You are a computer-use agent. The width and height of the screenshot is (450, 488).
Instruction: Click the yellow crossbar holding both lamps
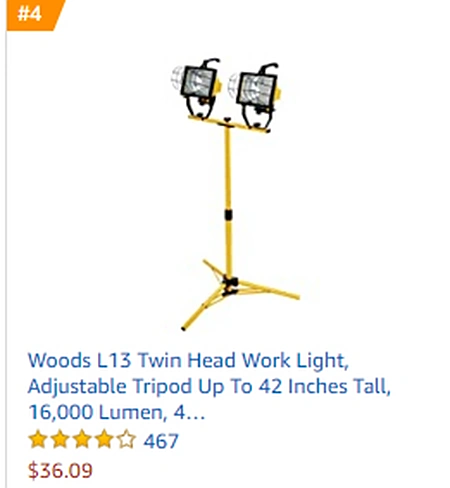(x=229, y=124)
